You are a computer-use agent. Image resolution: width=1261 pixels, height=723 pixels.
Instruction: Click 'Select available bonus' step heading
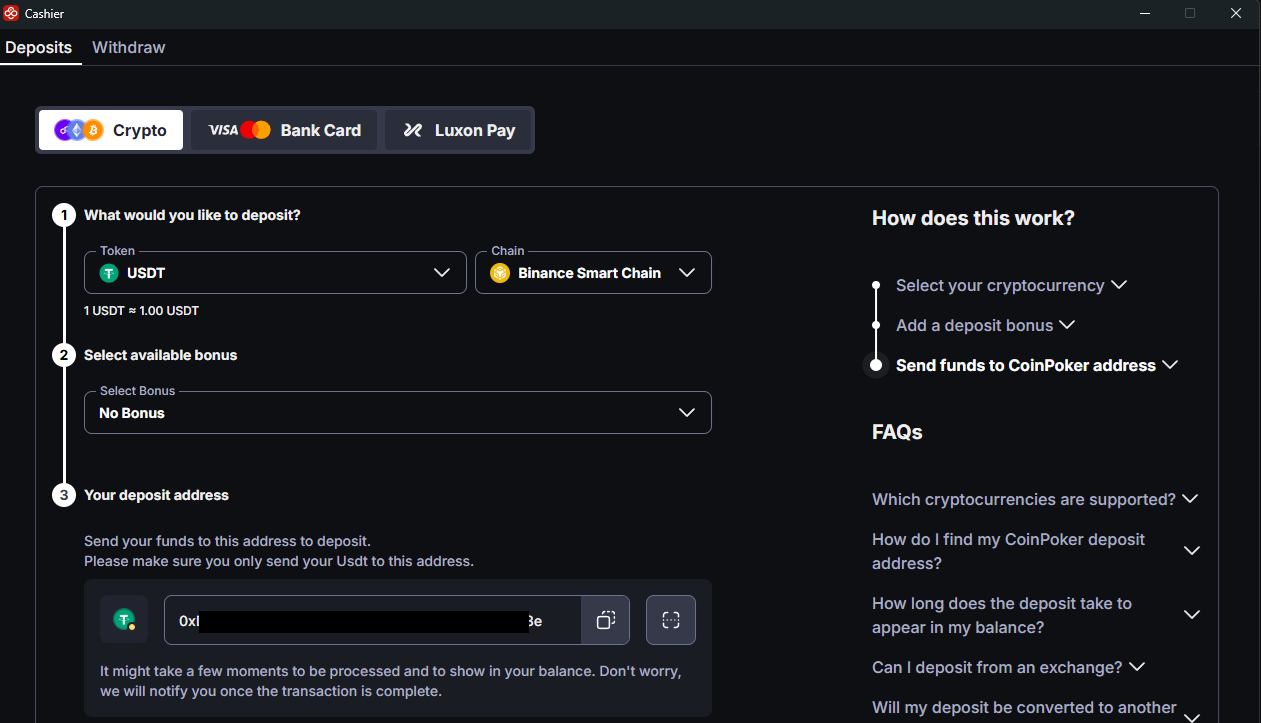coord(160,355)
